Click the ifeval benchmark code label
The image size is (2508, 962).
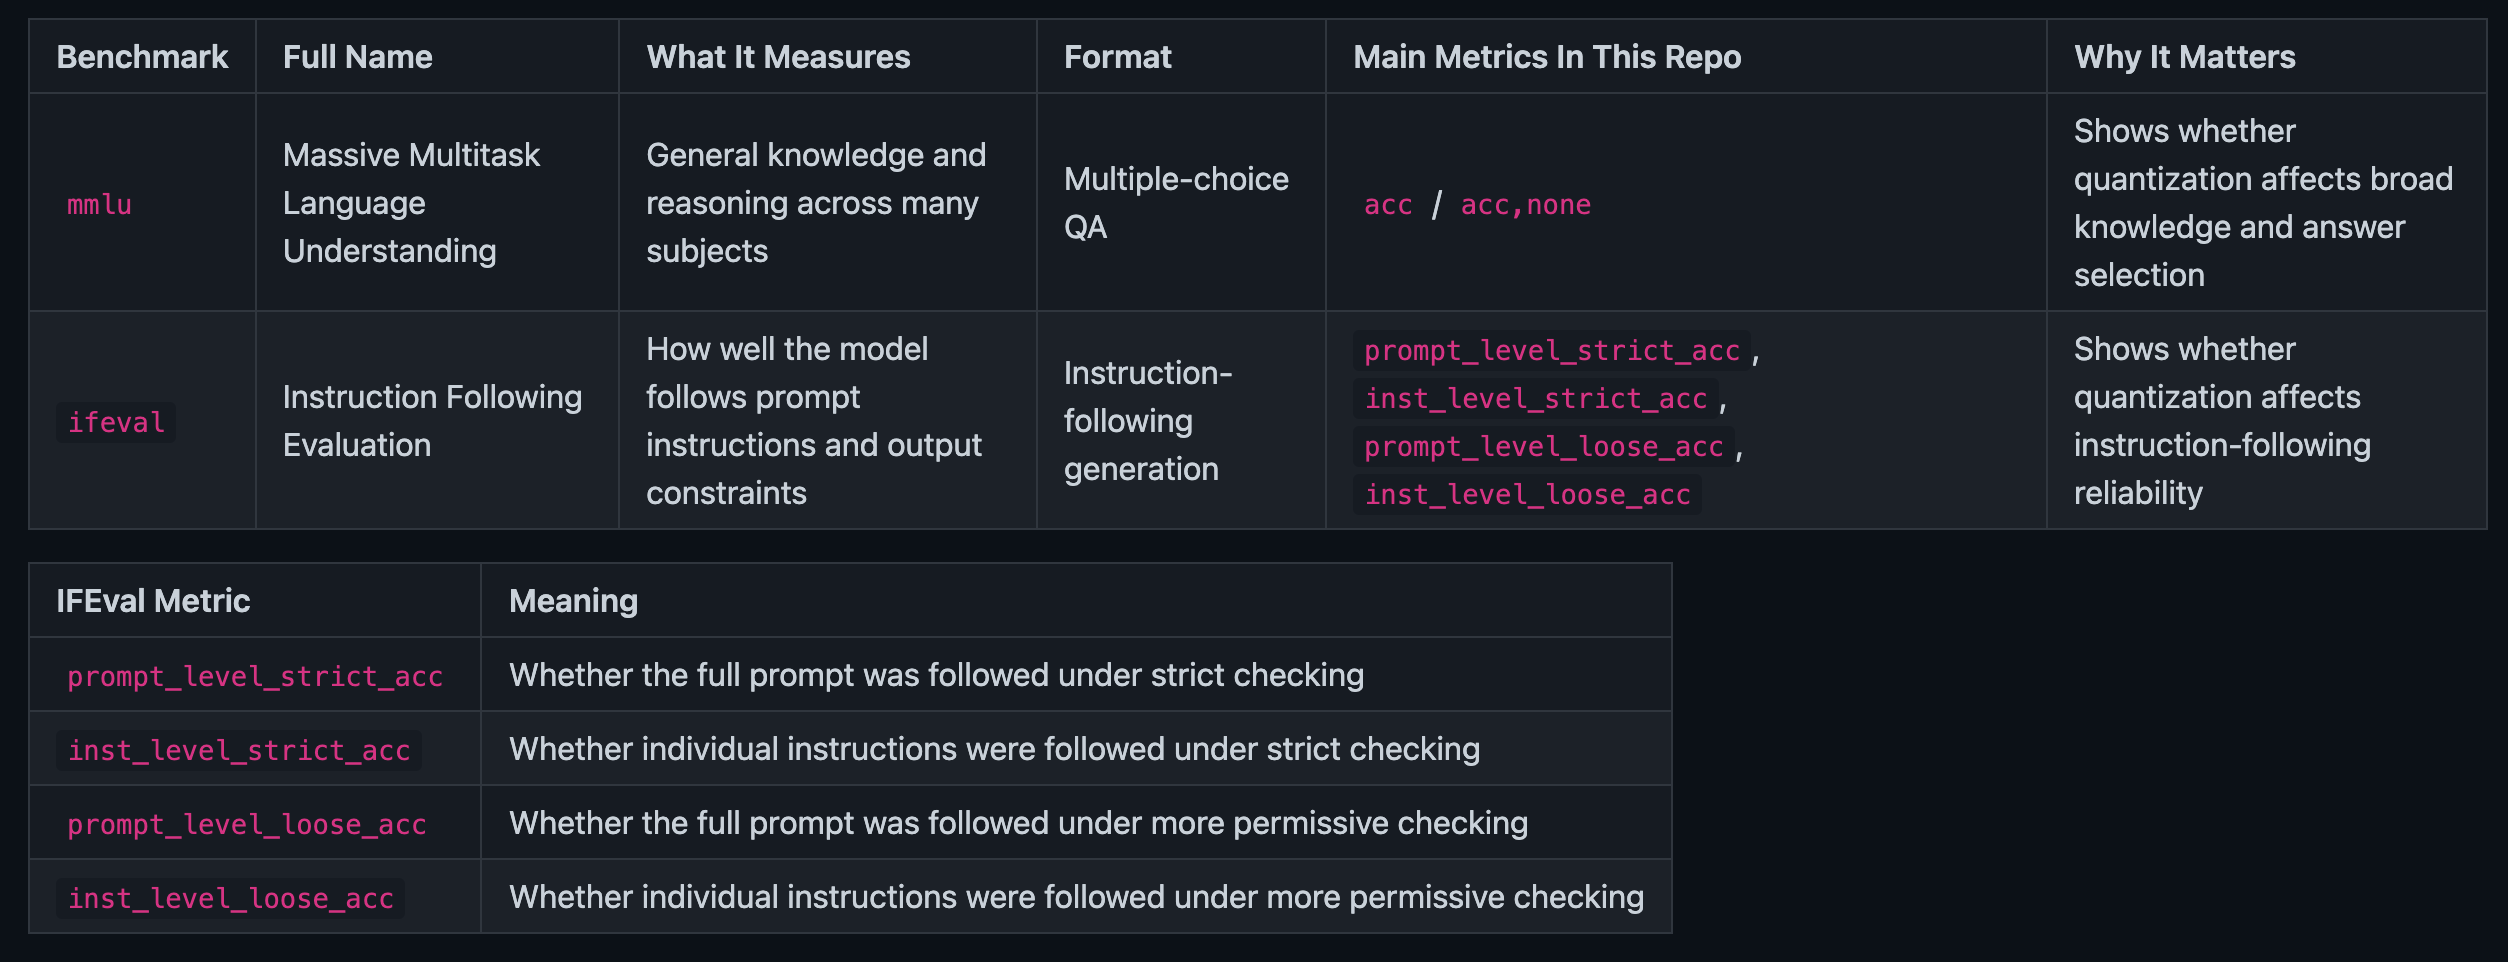(x=116, y=422)
